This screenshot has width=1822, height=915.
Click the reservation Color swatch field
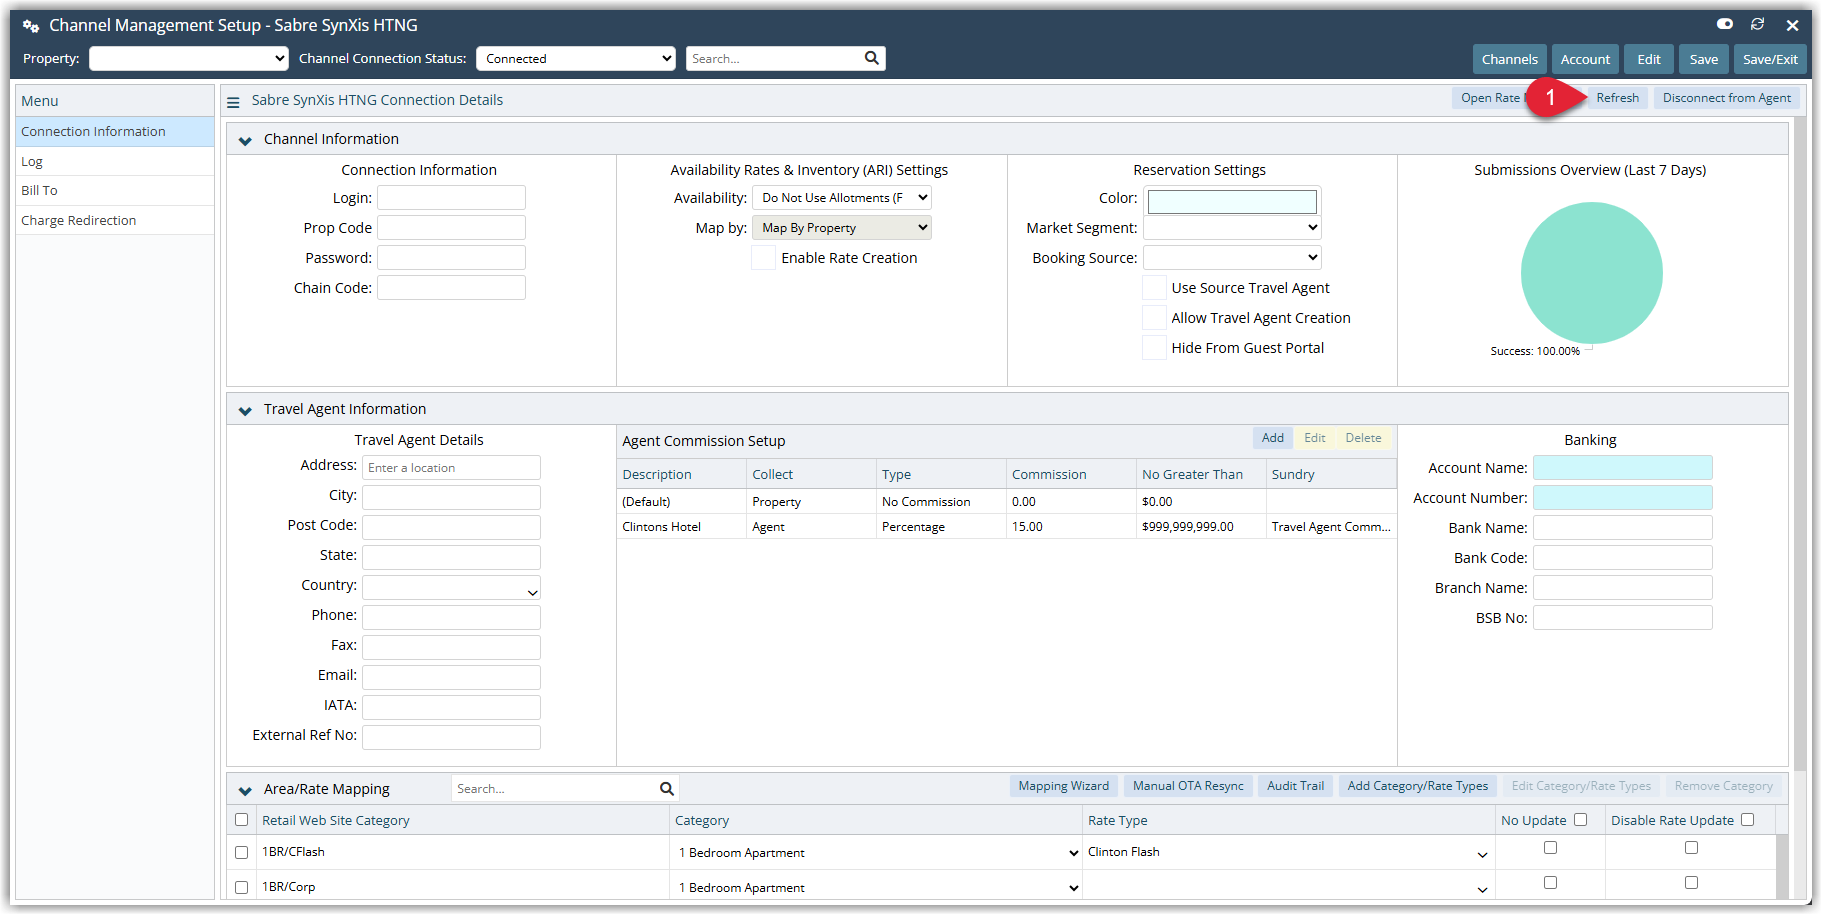1232,202
